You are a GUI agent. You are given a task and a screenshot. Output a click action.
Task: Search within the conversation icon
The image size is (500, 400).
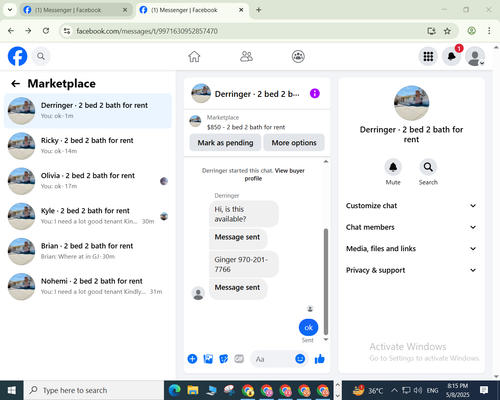click(x=428, y=167)
